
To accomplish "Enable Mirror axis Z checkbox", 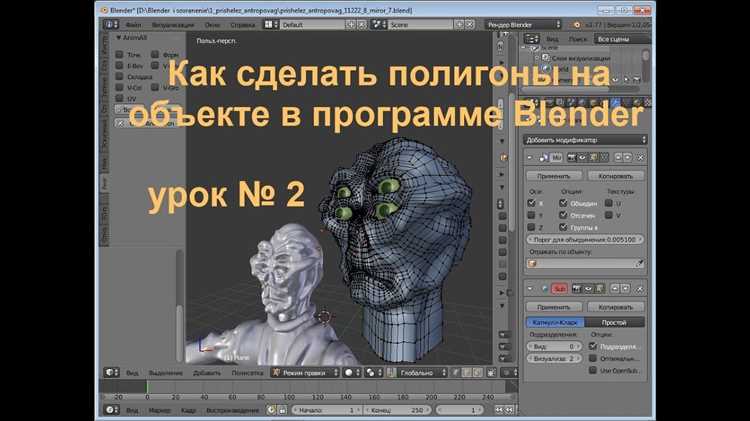I will (x=531, y=227).
